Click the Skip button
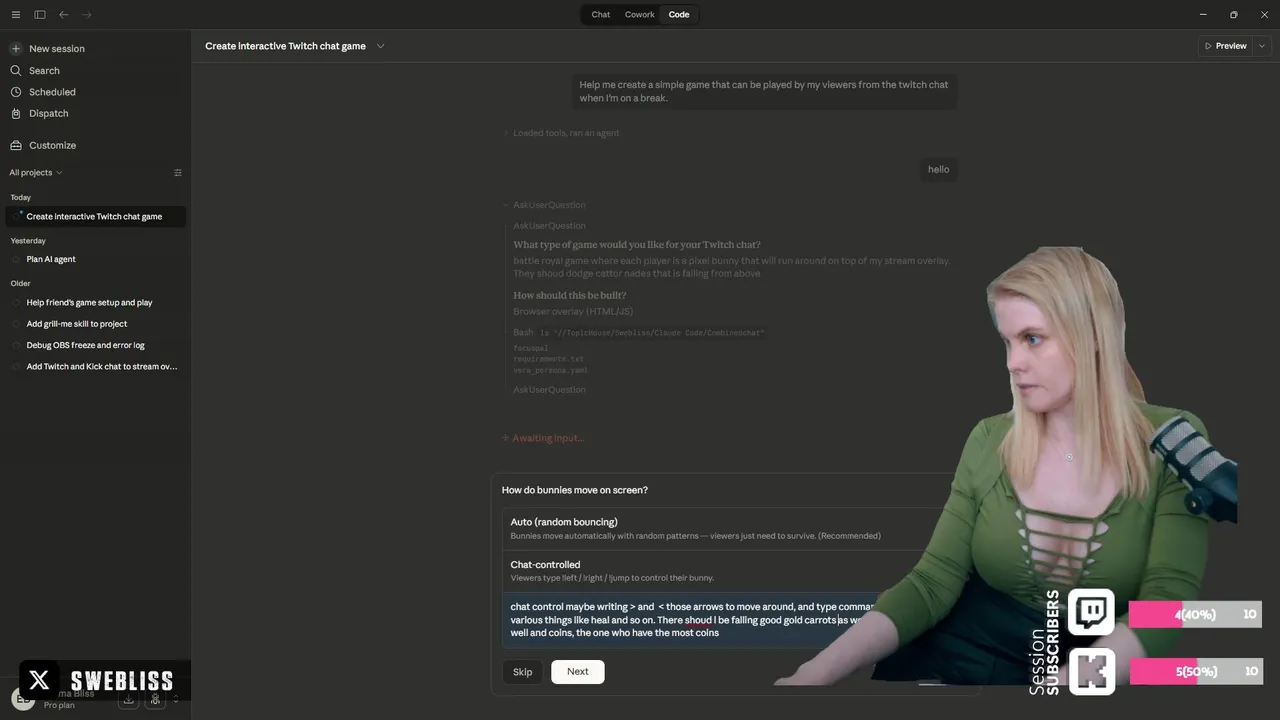This screenshot has height=720, width=1280. tap(522, 672)
